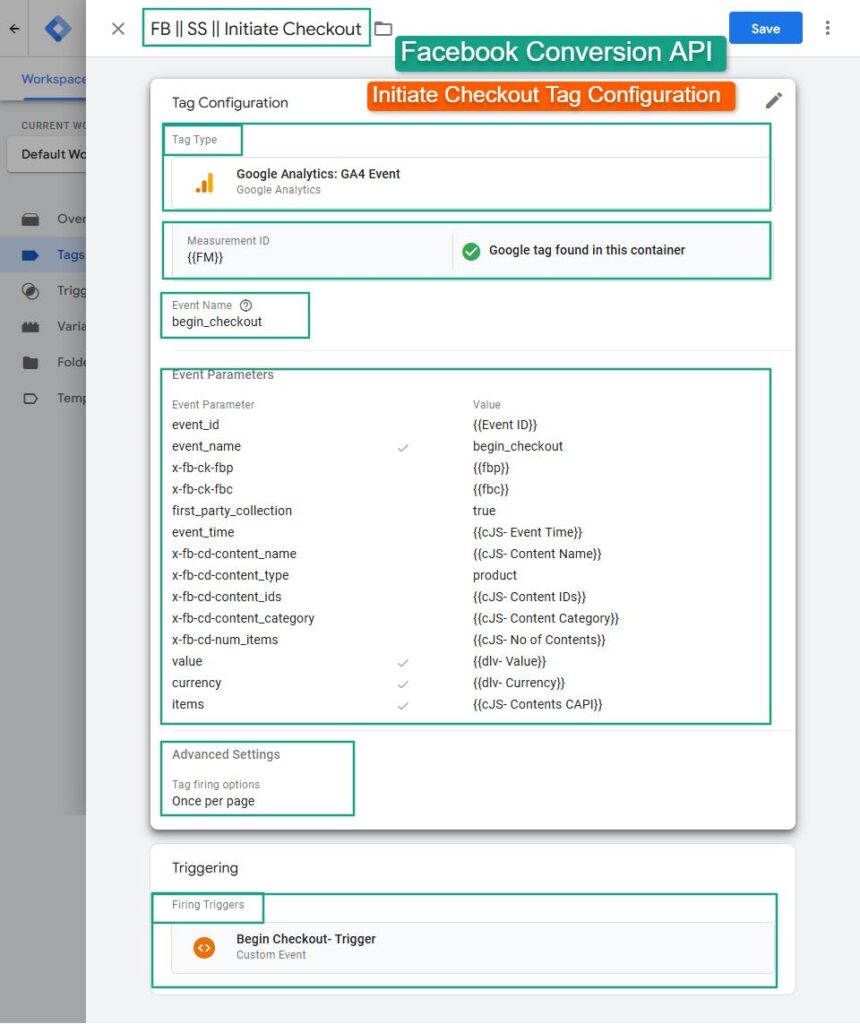Click the {{fbc}} value
Image resolution: width=860 pixels, height=1024 pixels.
491,489
